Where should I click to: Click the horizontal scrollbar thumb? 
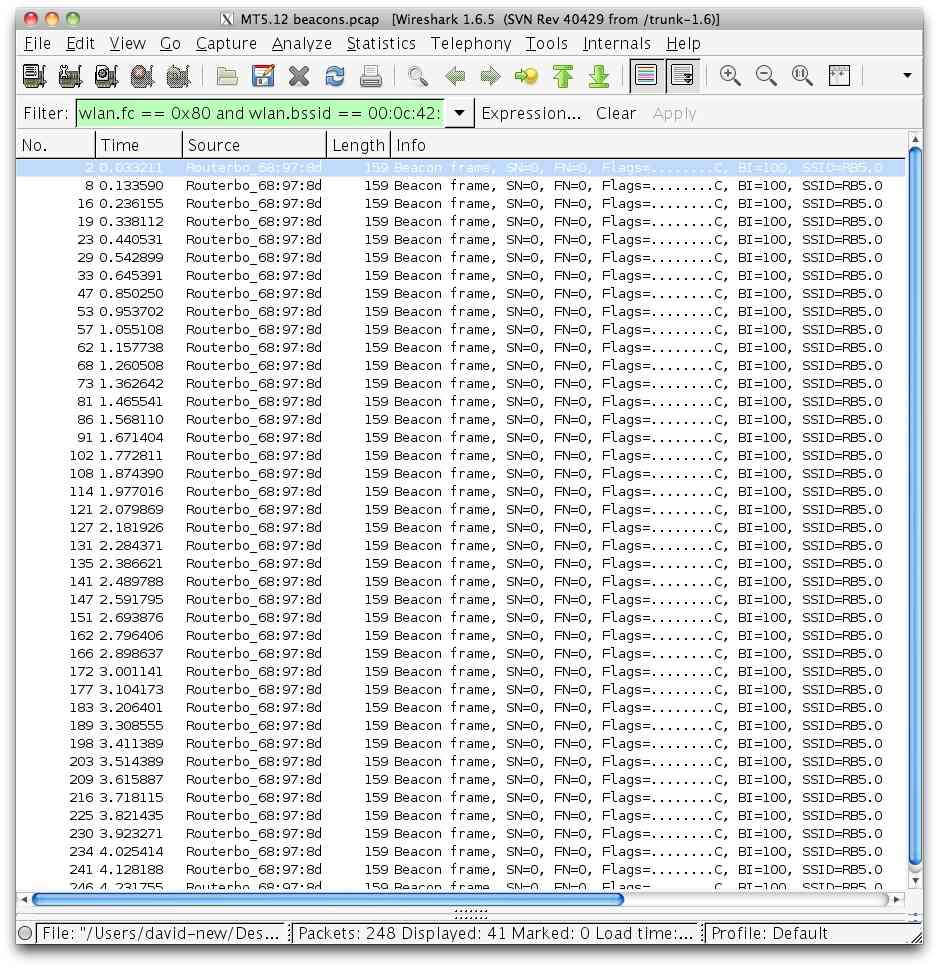point(328,899)
